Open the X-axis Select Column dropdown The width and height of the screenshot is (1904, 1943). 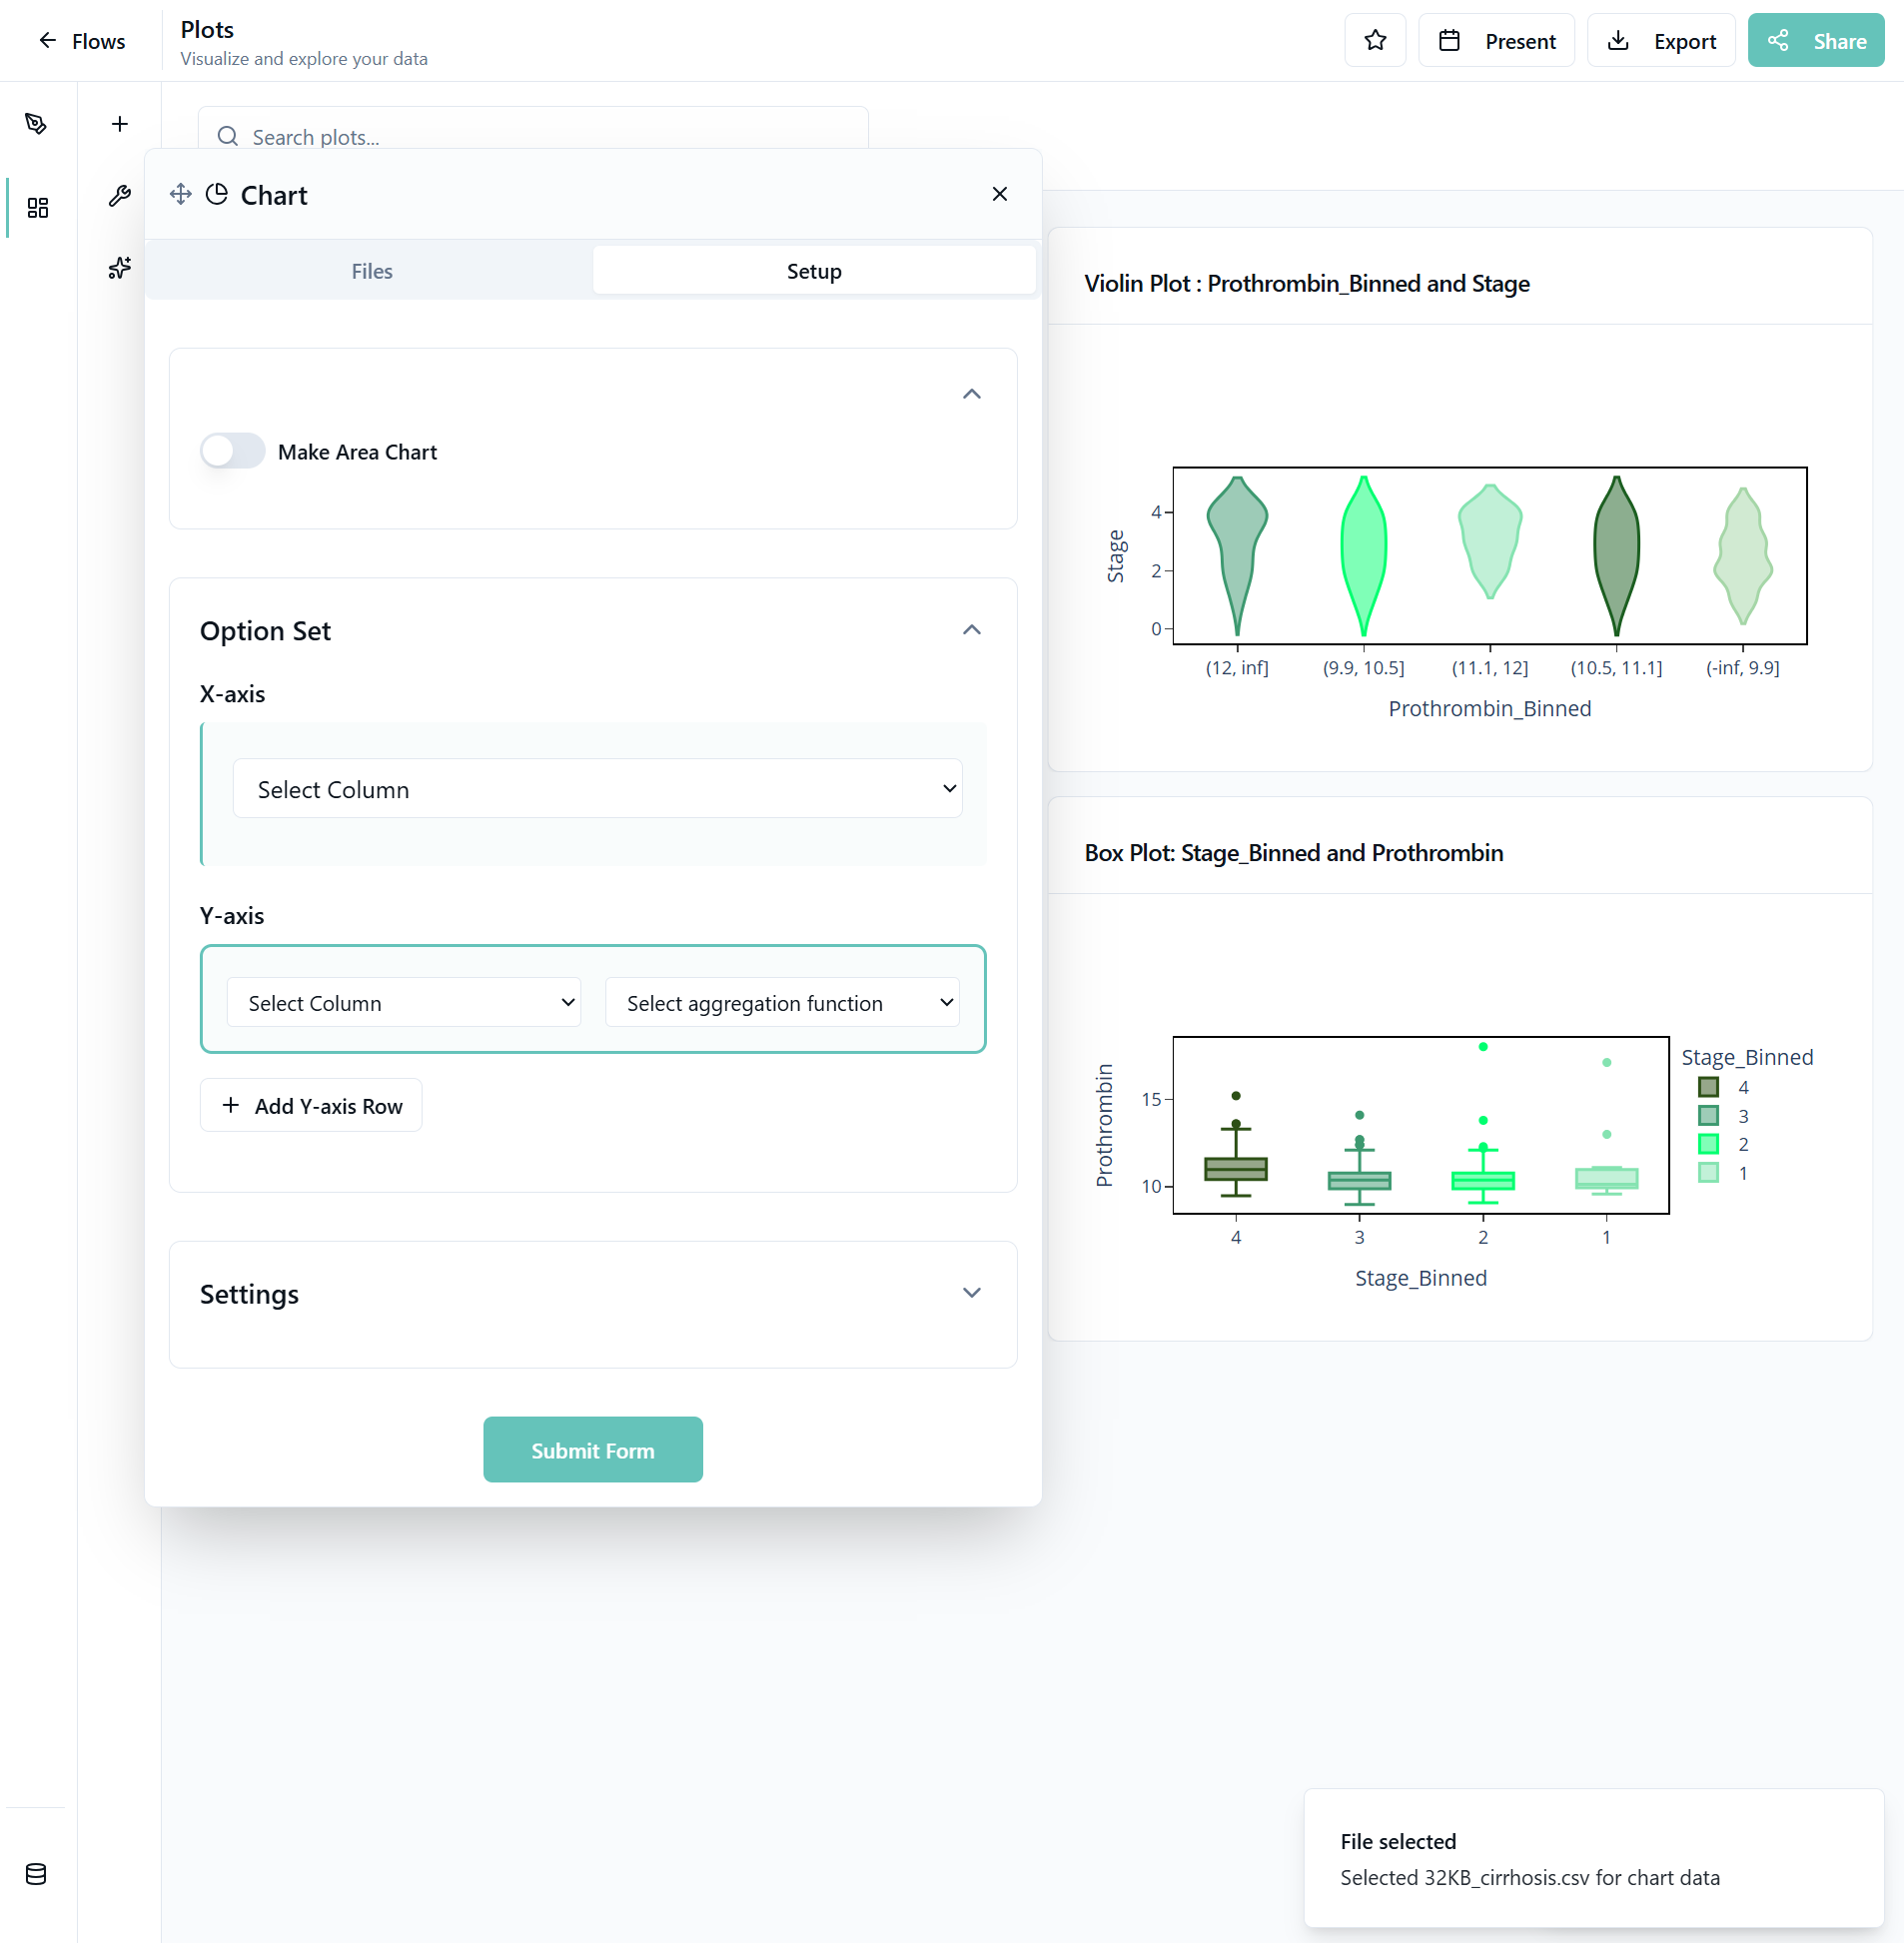pos(597,789)
